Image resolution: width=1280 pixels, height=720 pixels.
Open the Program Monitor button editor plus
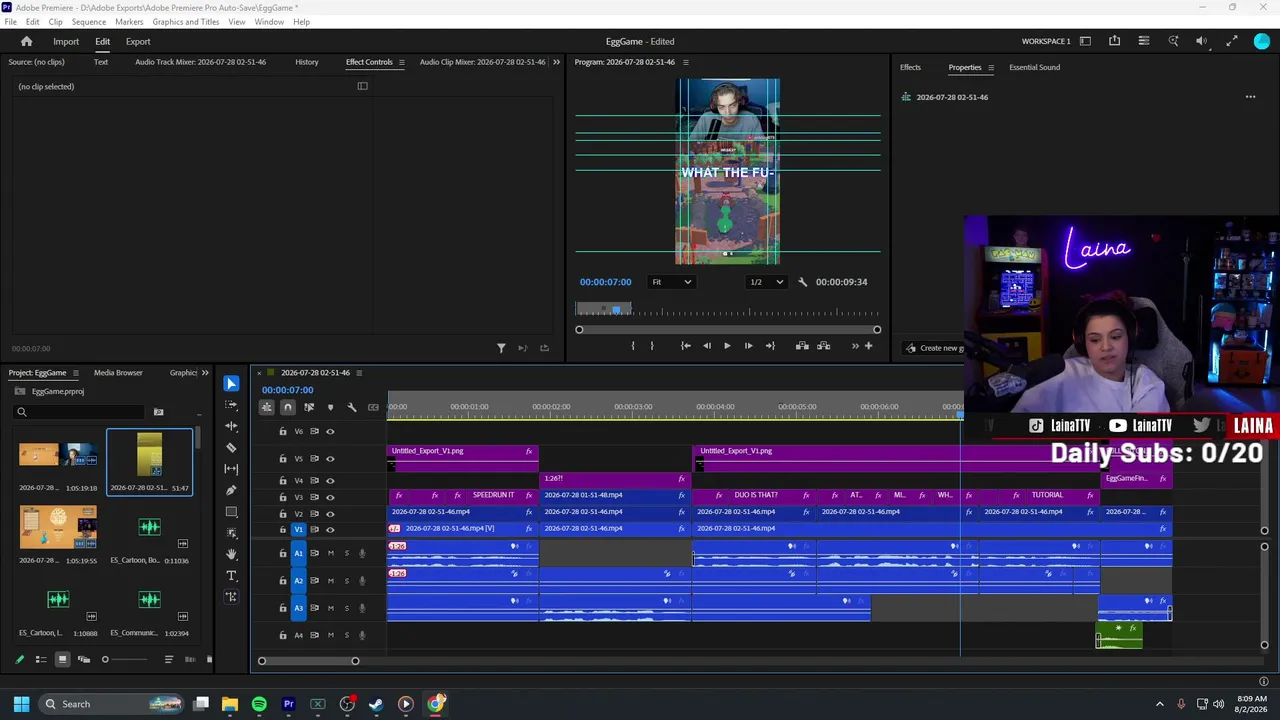868,346
